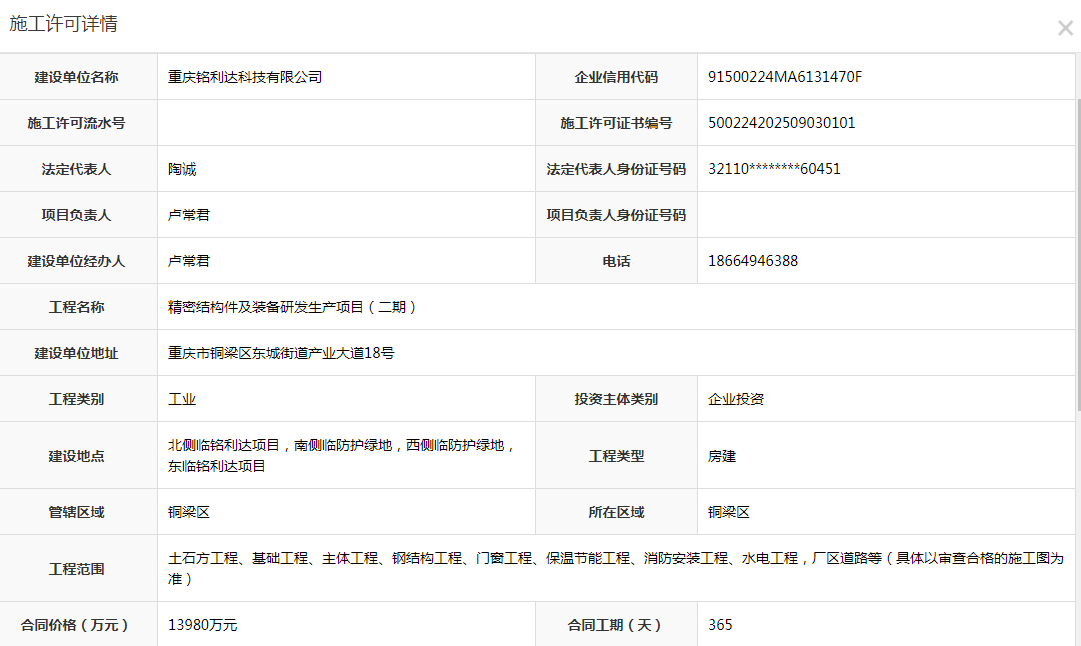The height and width of the screenshot is (646, 1081).
Task: Select company name 重庆铭利达科技有限公司
Action: pos(245,77)
